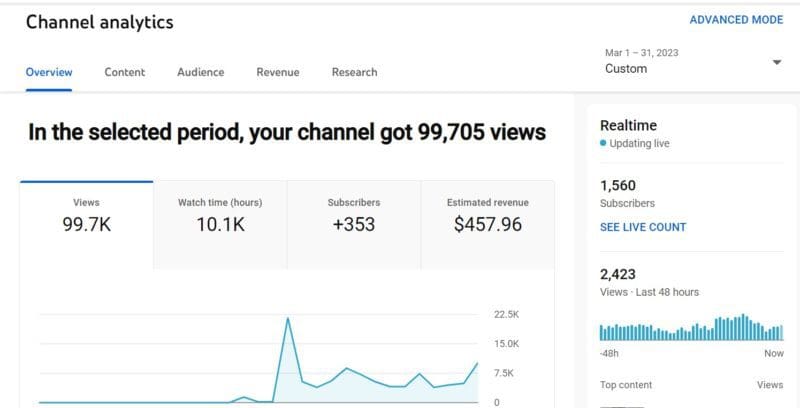Viewport: 800px width, 408px height.
Task: Open the Revenue tab
Action: (x=278, y=72)
